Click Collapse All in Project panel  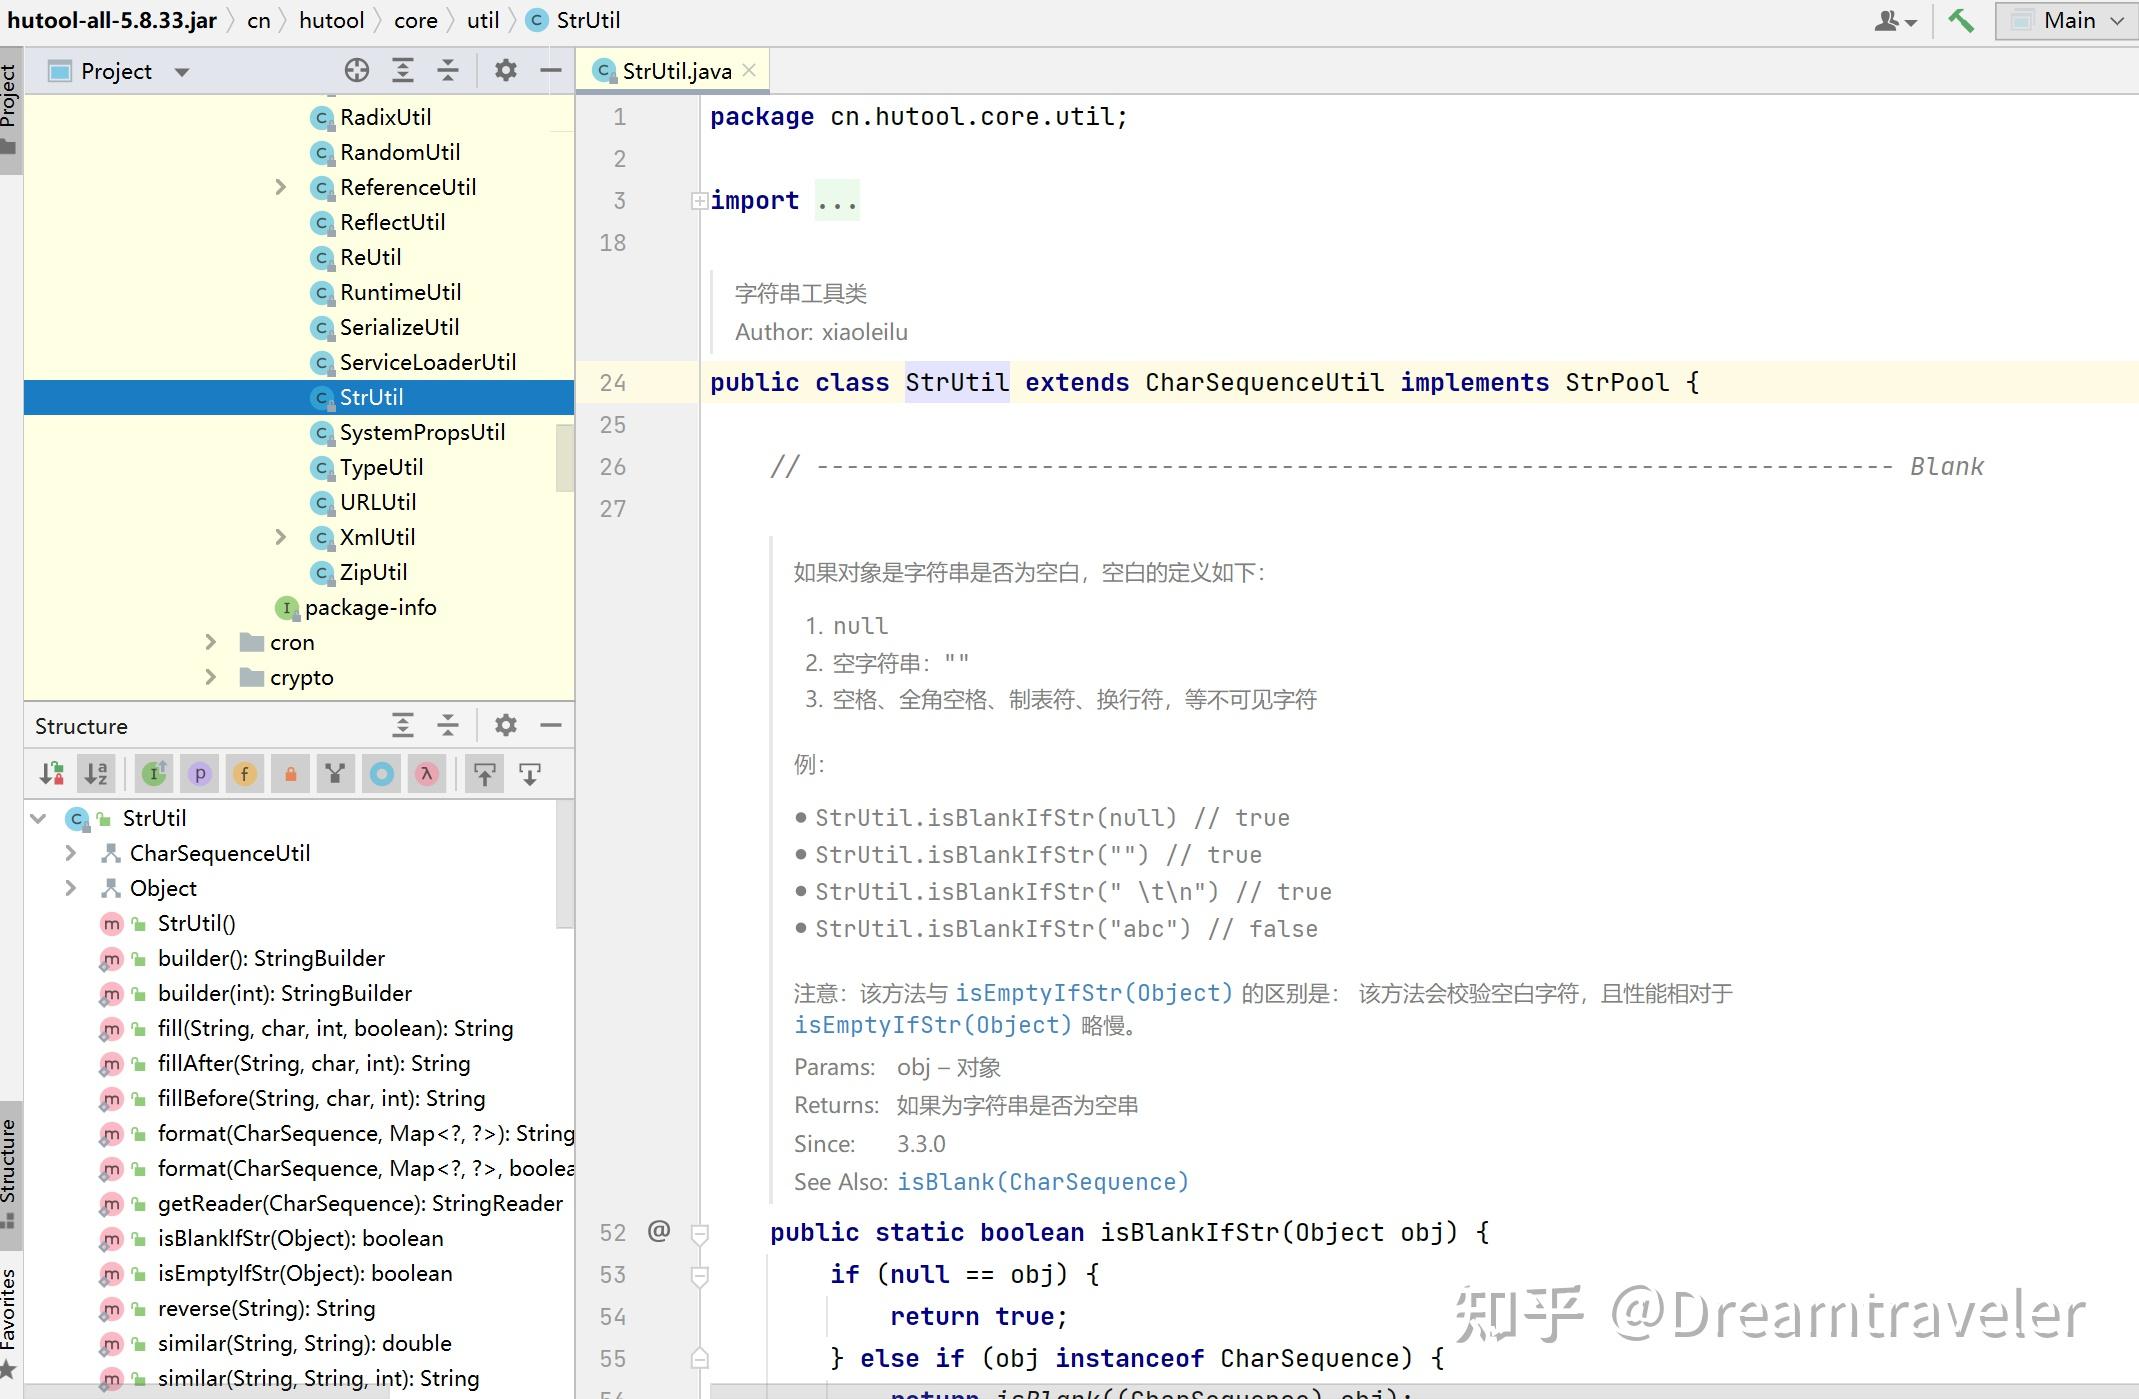coord(448,70)
